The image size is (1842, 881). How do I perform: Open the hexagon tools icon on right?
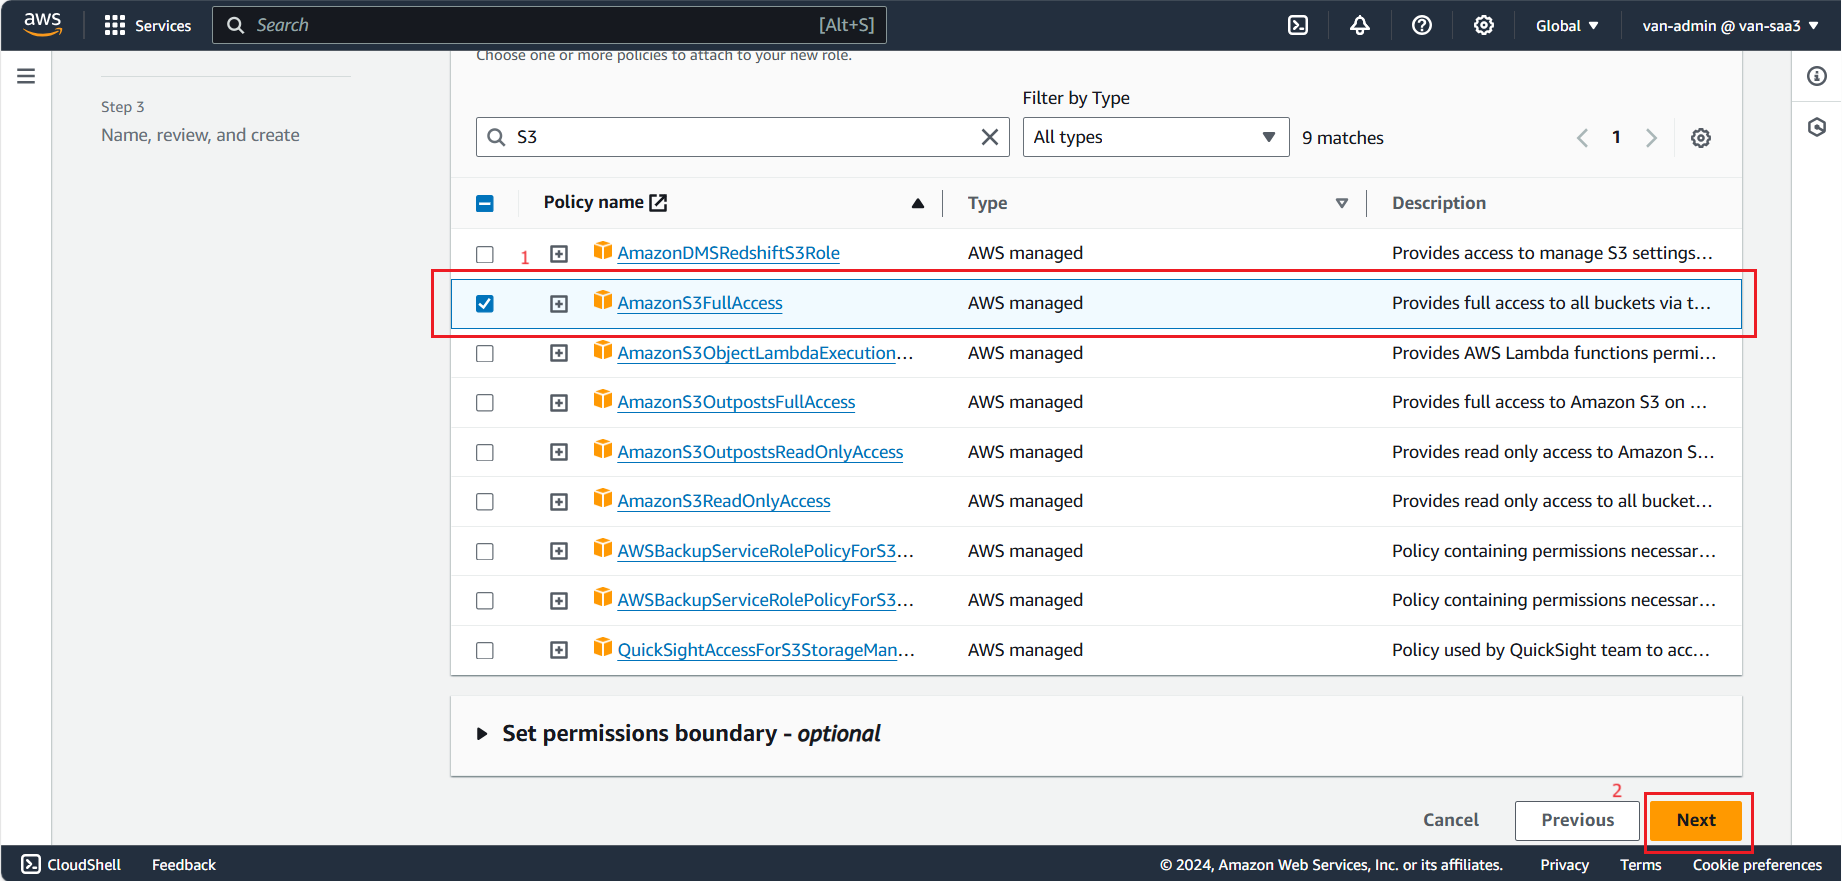point(1817,127)
